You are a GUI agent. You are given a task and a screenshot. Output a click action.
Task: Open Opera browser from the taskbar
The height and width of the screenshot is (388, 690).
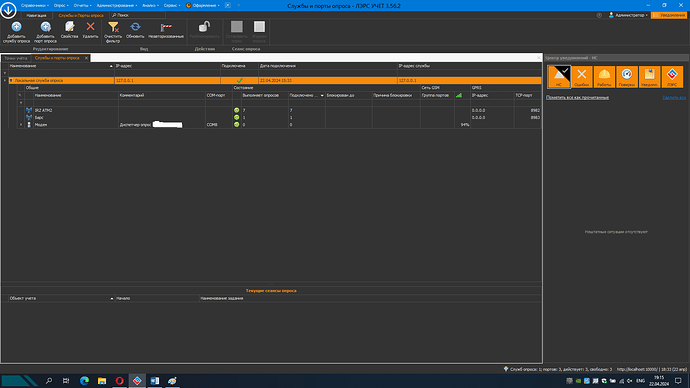pos(119,381)
